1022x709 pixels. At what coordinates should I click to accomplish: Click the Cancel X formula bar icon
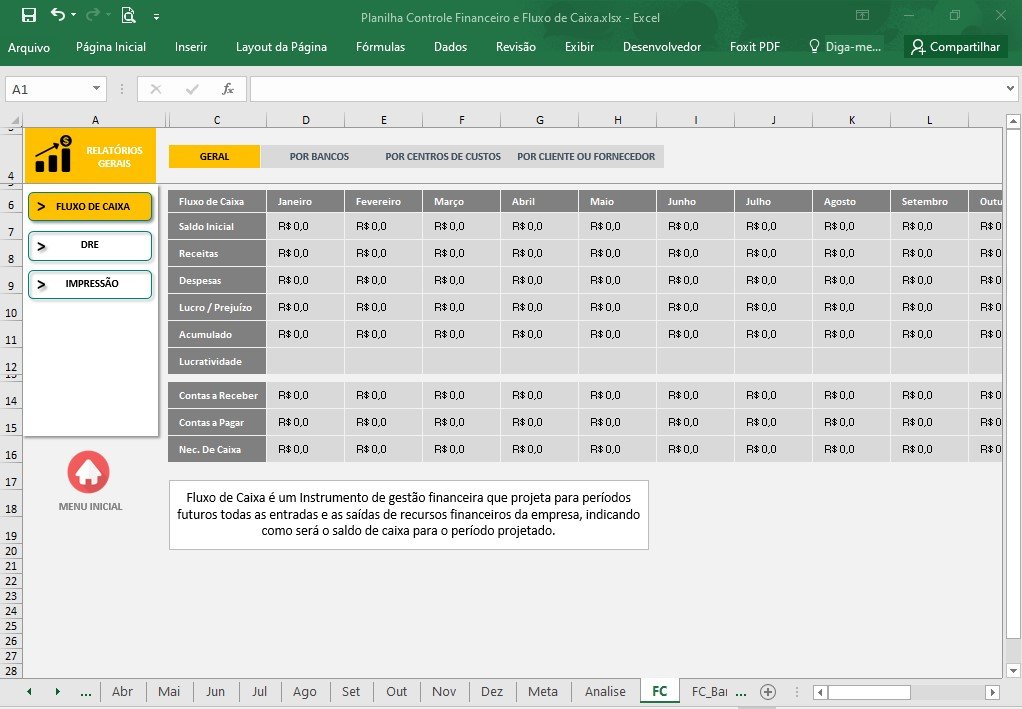click(156, 89)
